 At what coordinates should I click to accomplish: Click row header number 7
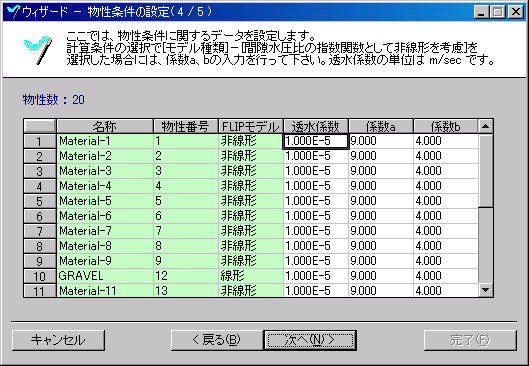[x=39, y=231]
